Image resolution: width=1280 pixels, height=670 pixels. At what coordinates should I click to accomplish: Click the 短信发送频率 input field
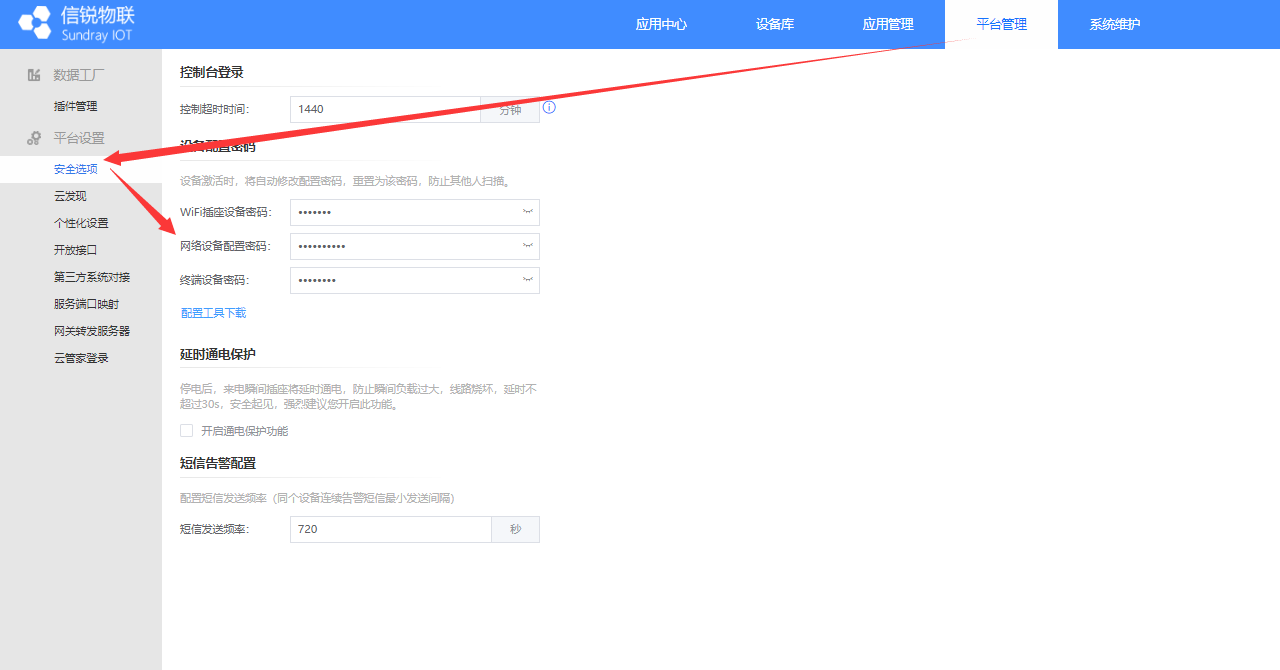391,529
